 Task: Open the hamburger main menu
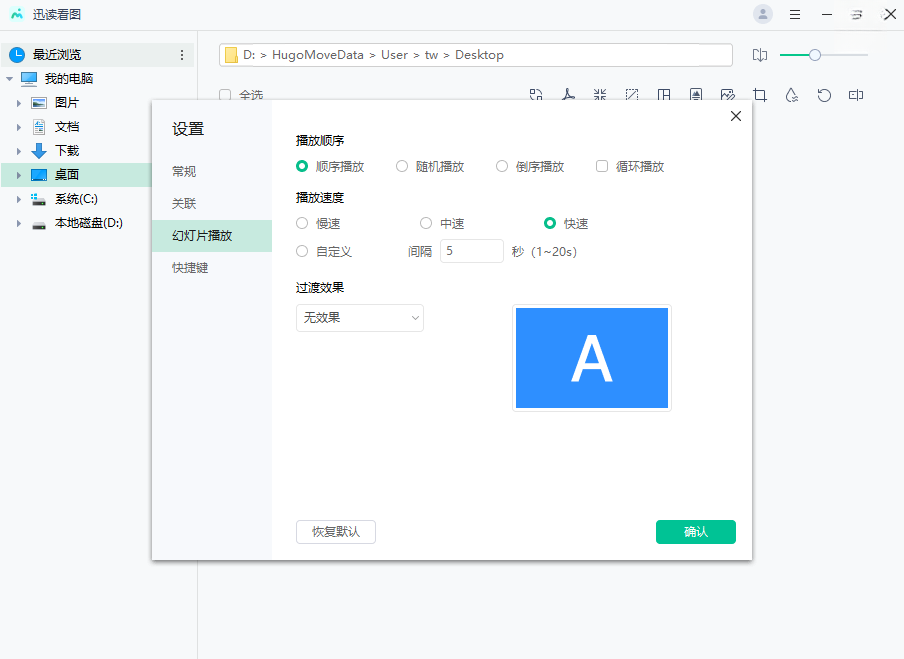click(795, 14)
